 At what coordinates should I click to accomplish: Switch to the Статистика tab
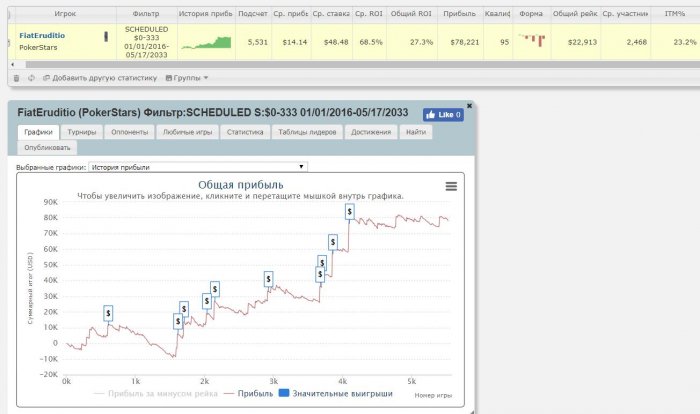click(245, 132)
